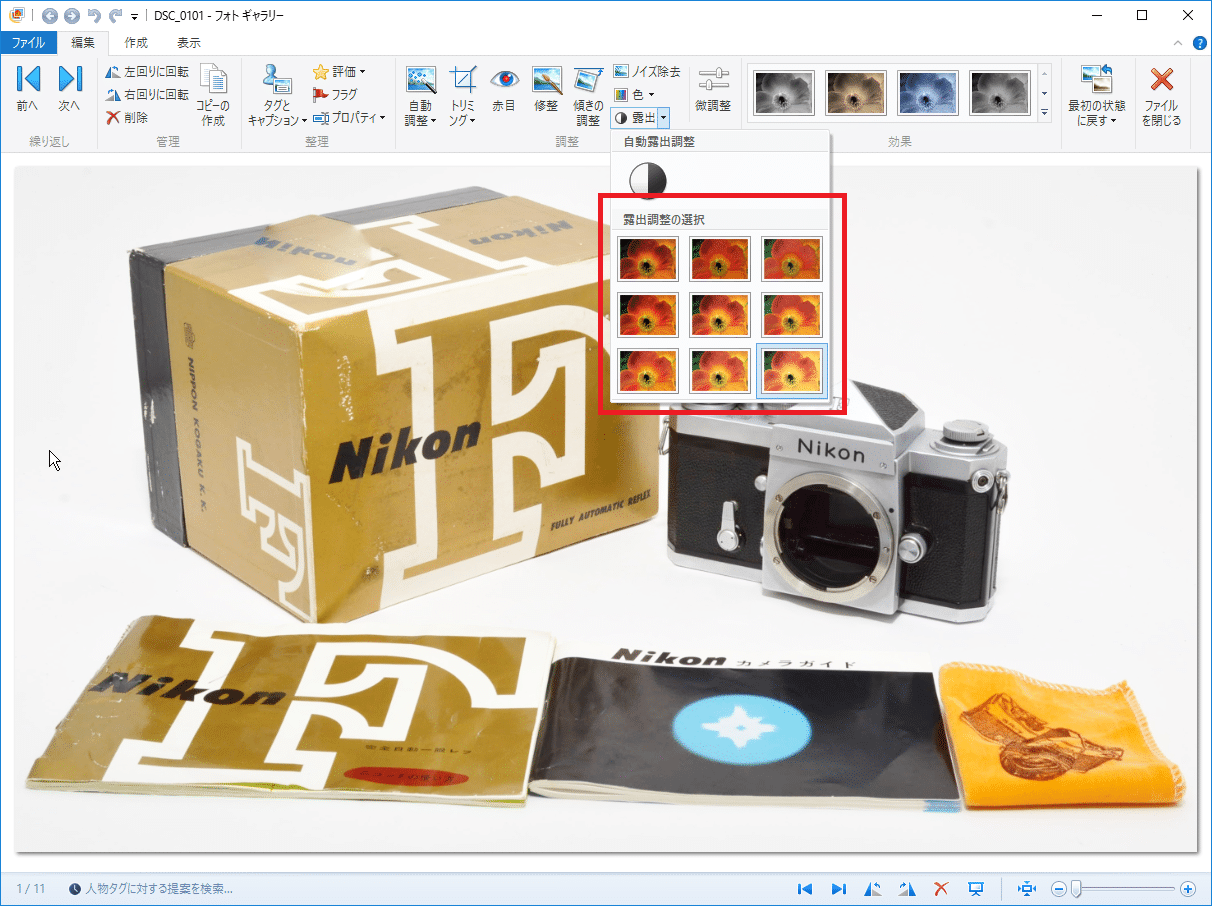Choose top-right exposure preset thumbnail
Viewport: 1212px width, 906px height.
pyautogui.click(x=792, y=259)
